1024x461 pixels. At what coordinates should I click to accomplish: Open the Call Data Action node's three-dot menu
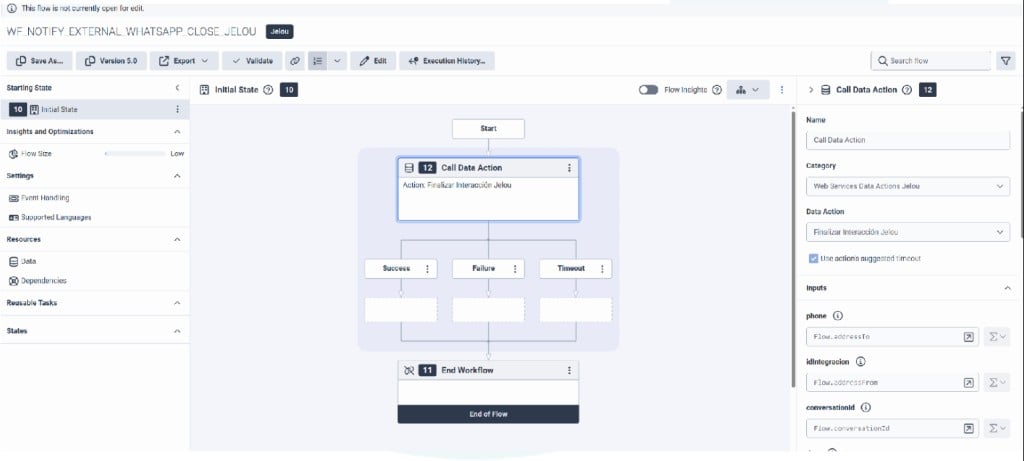[569, 168]
